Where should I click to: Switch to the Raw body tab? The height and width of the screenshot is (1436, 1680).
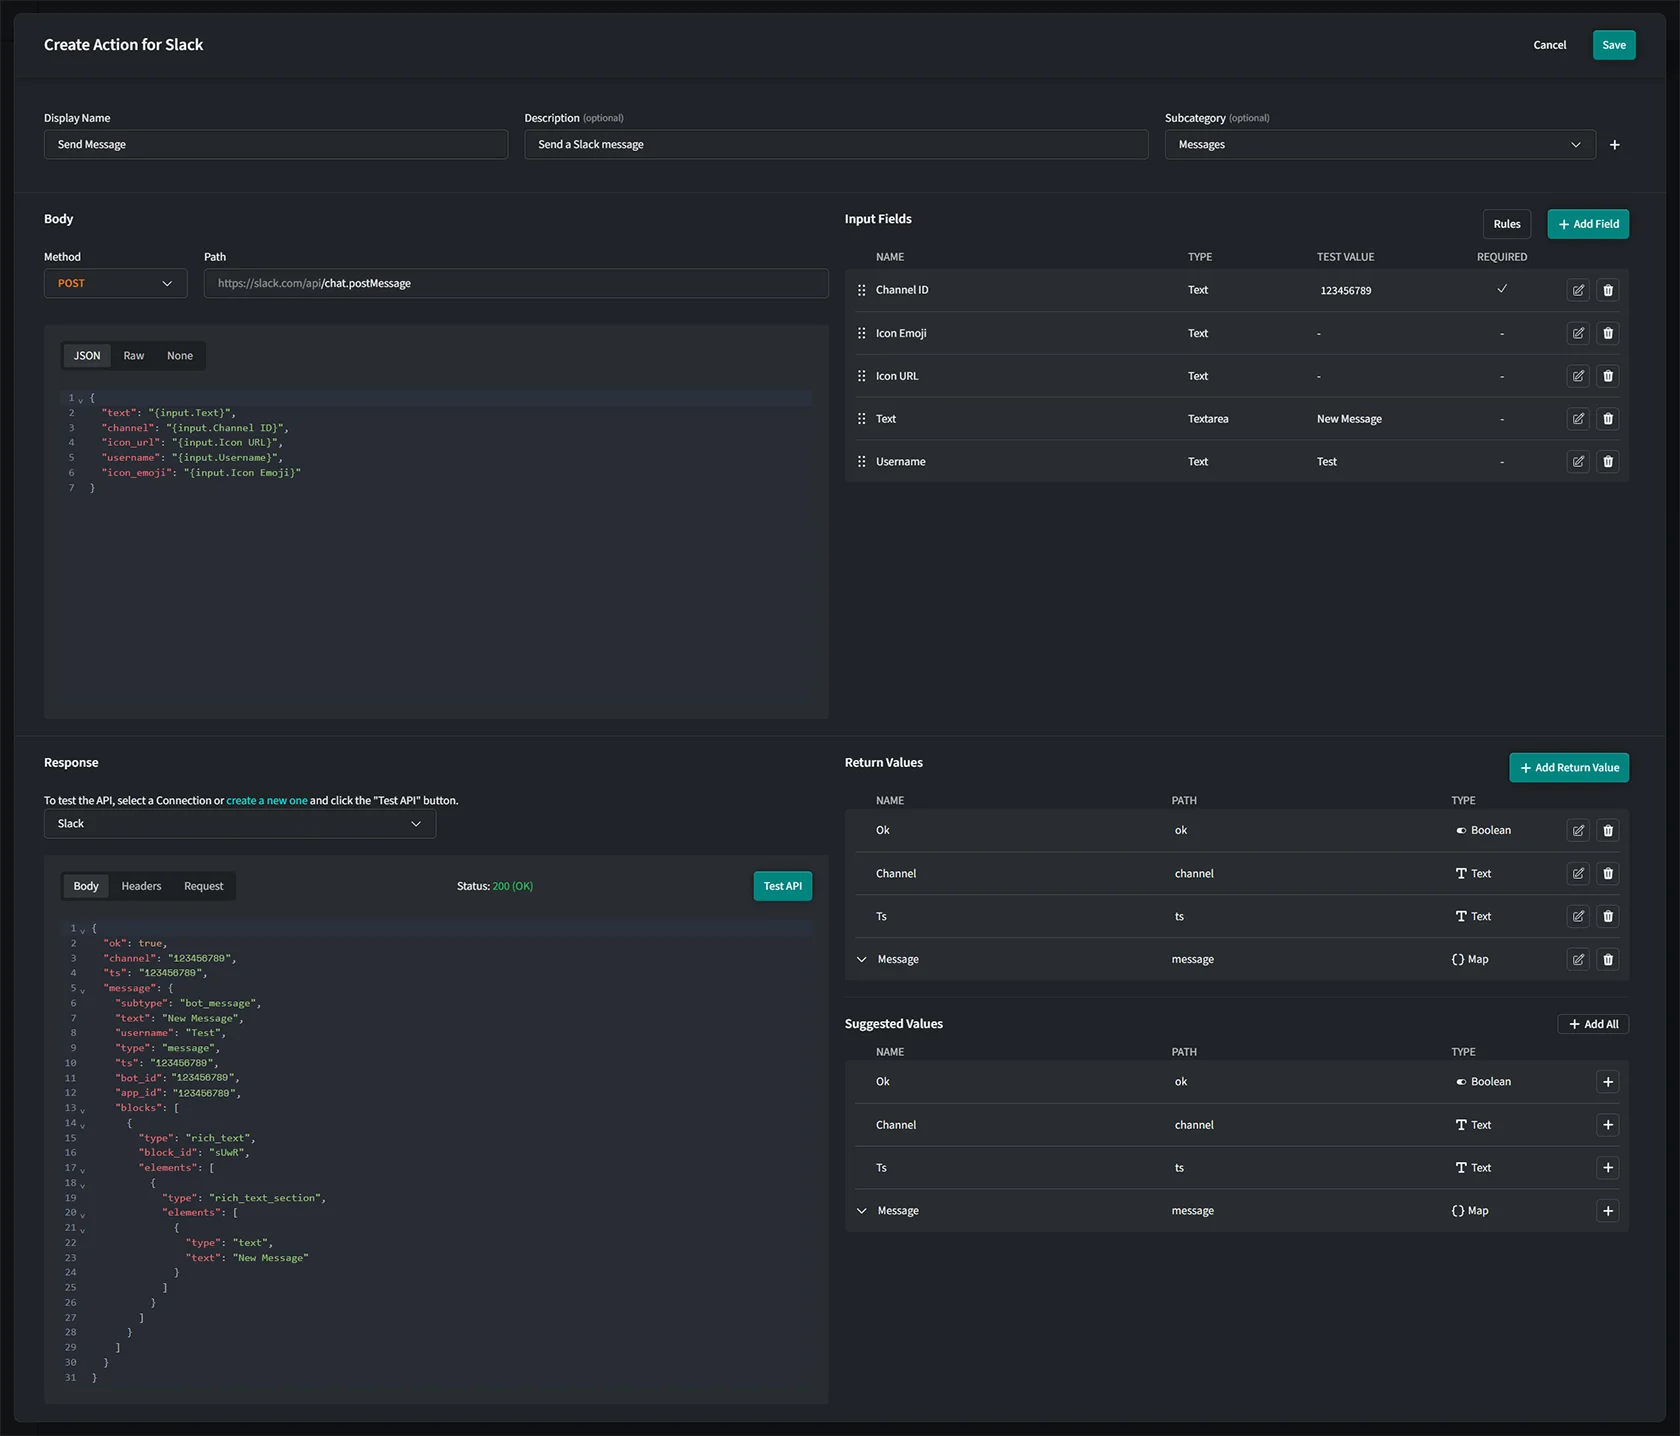click(x=133, y=355)
